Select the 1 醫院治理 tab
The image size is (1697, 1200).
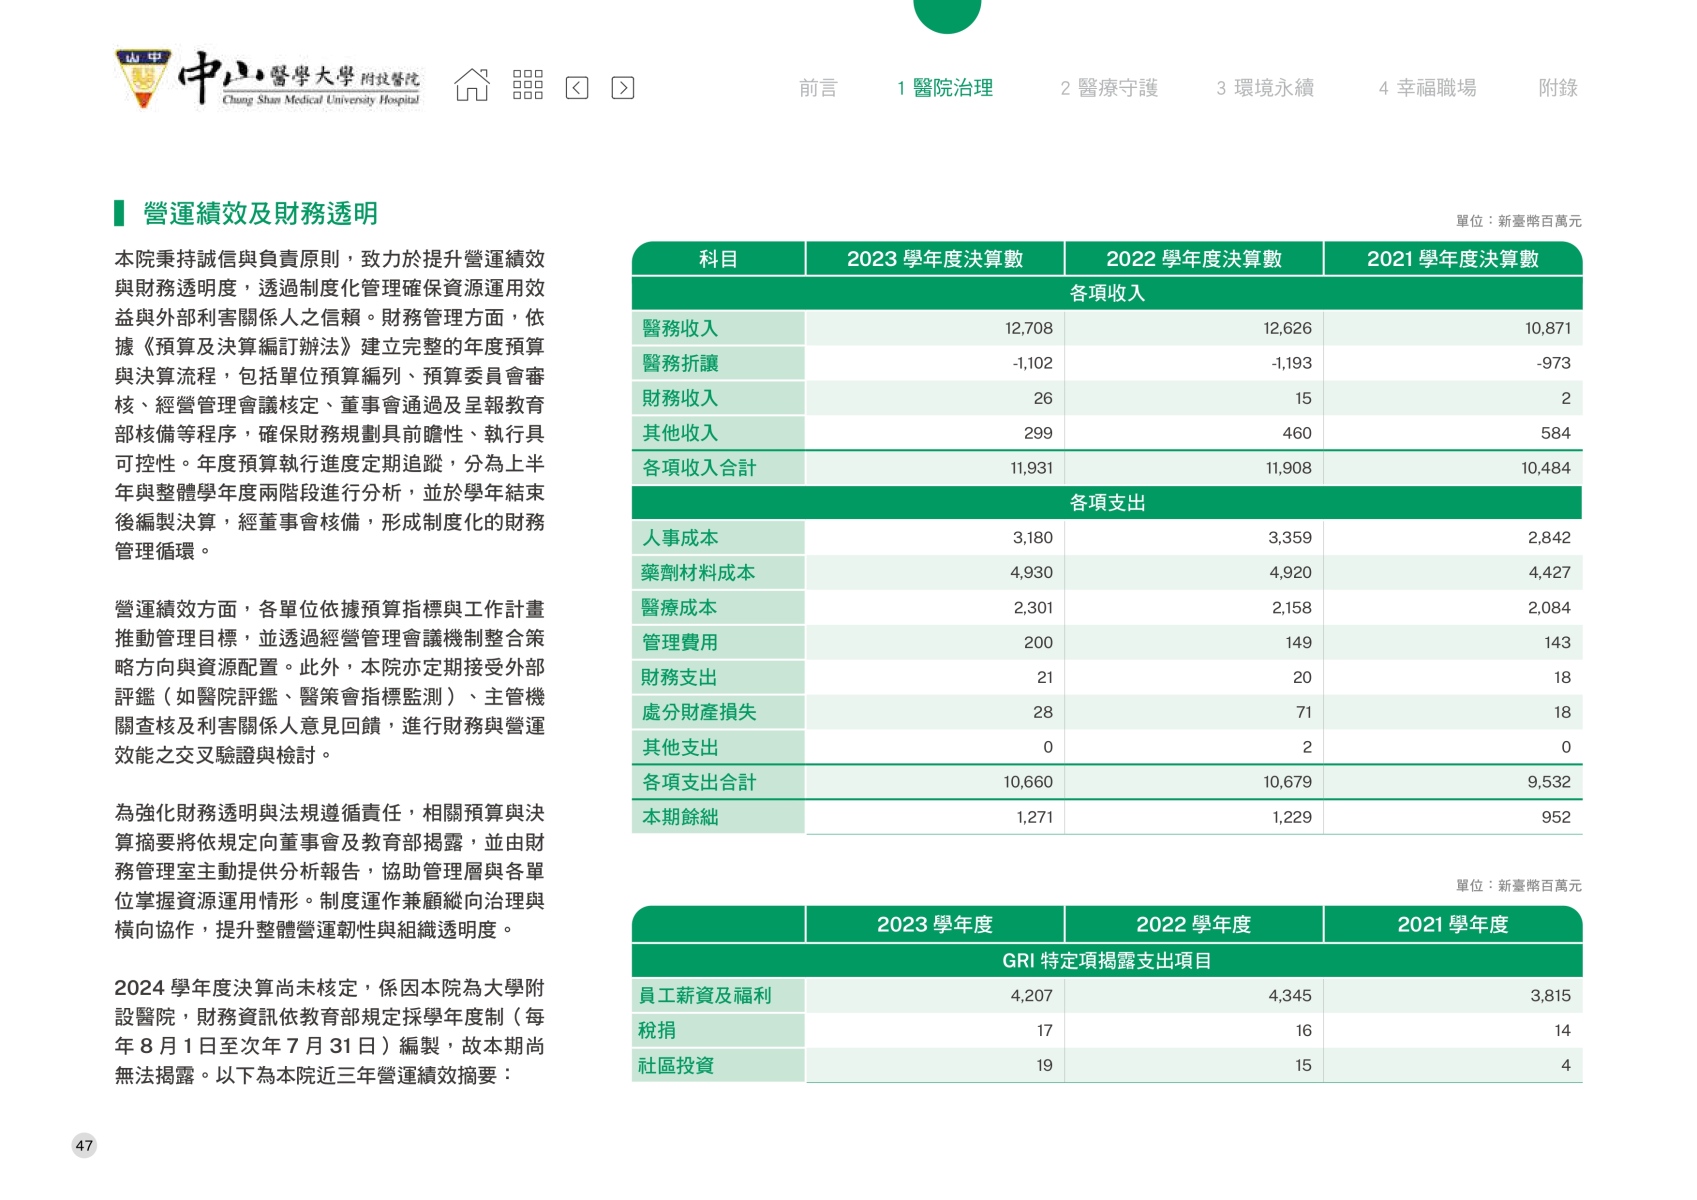[x=945, y=88]
